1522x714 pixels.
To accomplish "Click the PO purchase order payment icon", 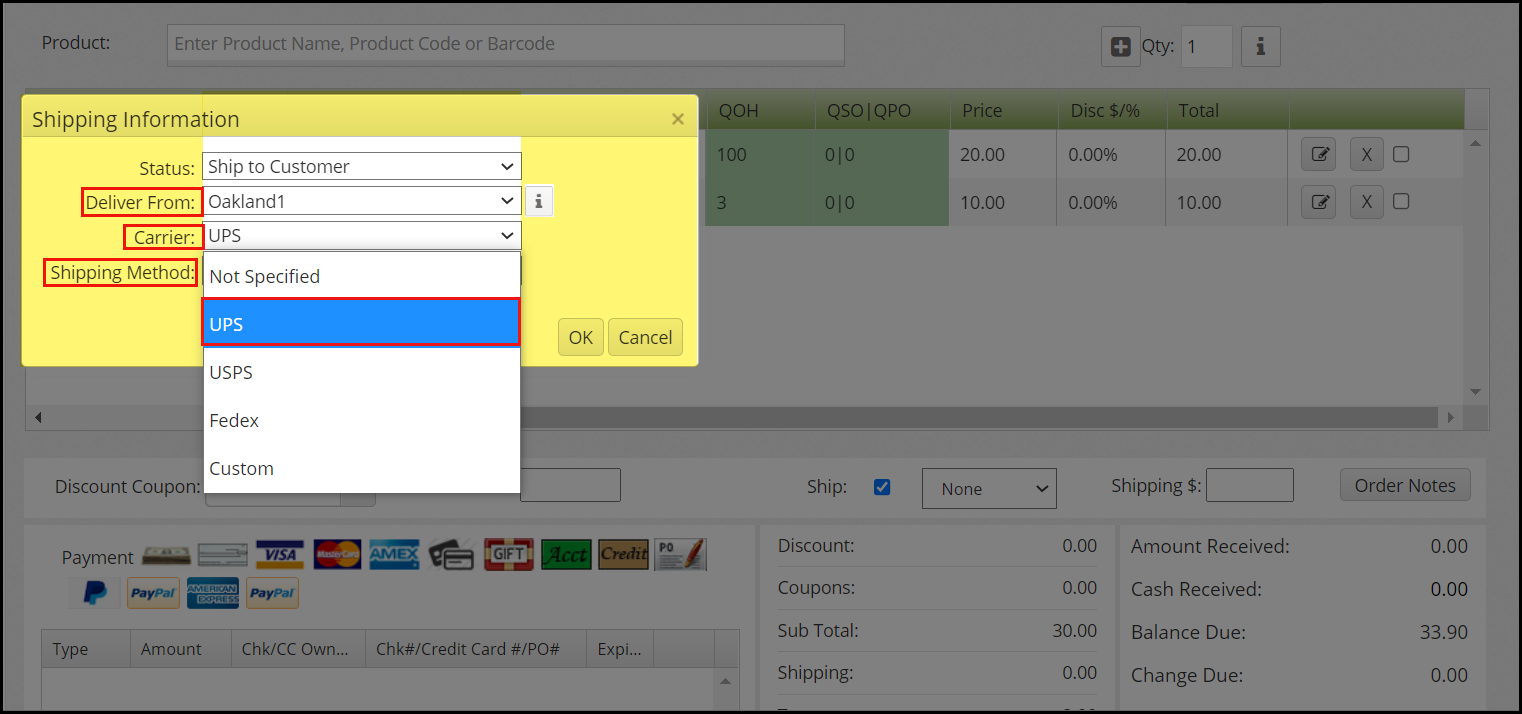I will click(x=681, y=554).
